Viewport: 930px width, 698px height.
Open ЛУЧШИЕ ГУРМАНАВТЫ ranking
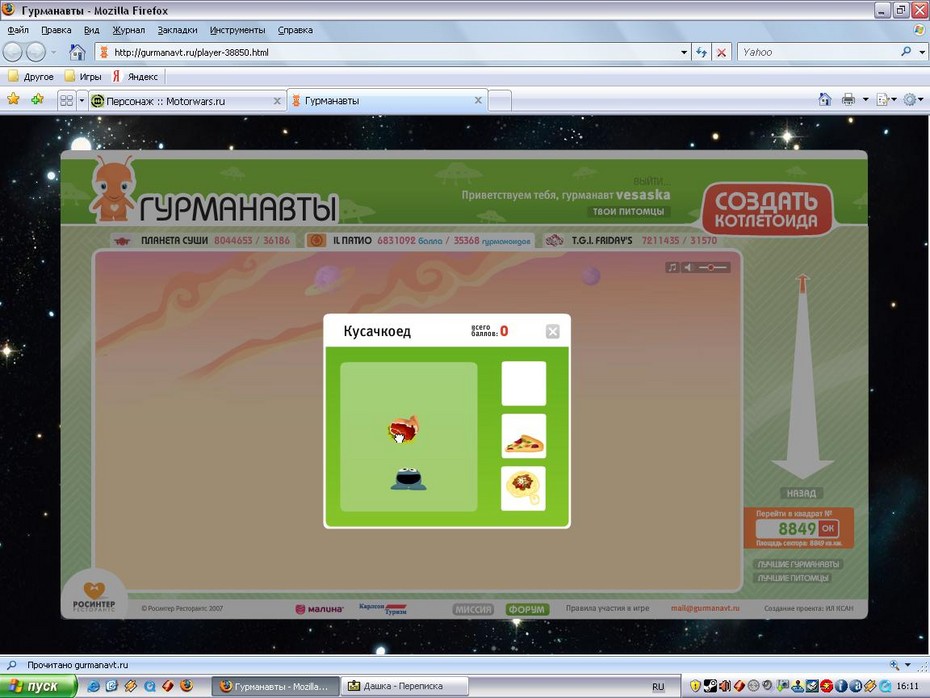[x=798, y=564]
